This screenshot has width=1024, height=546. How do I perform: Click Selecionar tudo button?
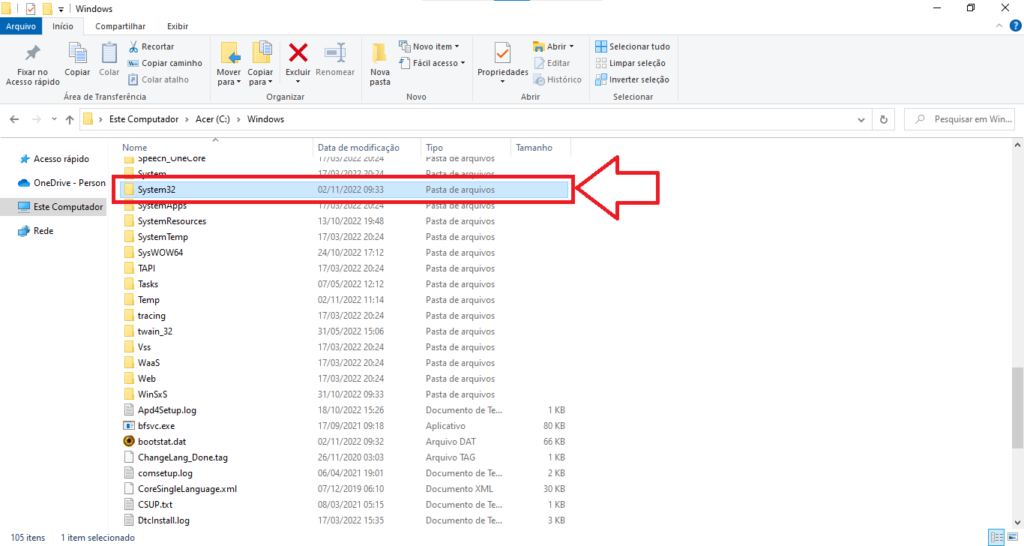tap(632, 46)
